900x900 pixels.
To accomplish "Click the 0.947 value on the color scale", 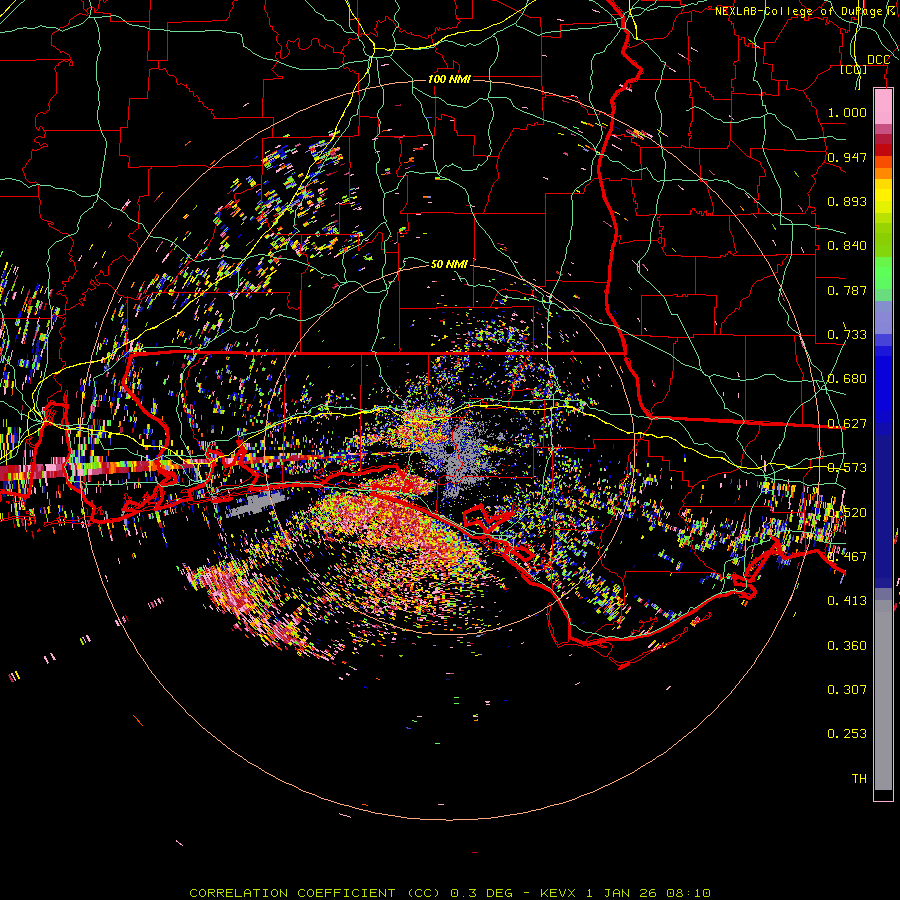I will point(847,157).
